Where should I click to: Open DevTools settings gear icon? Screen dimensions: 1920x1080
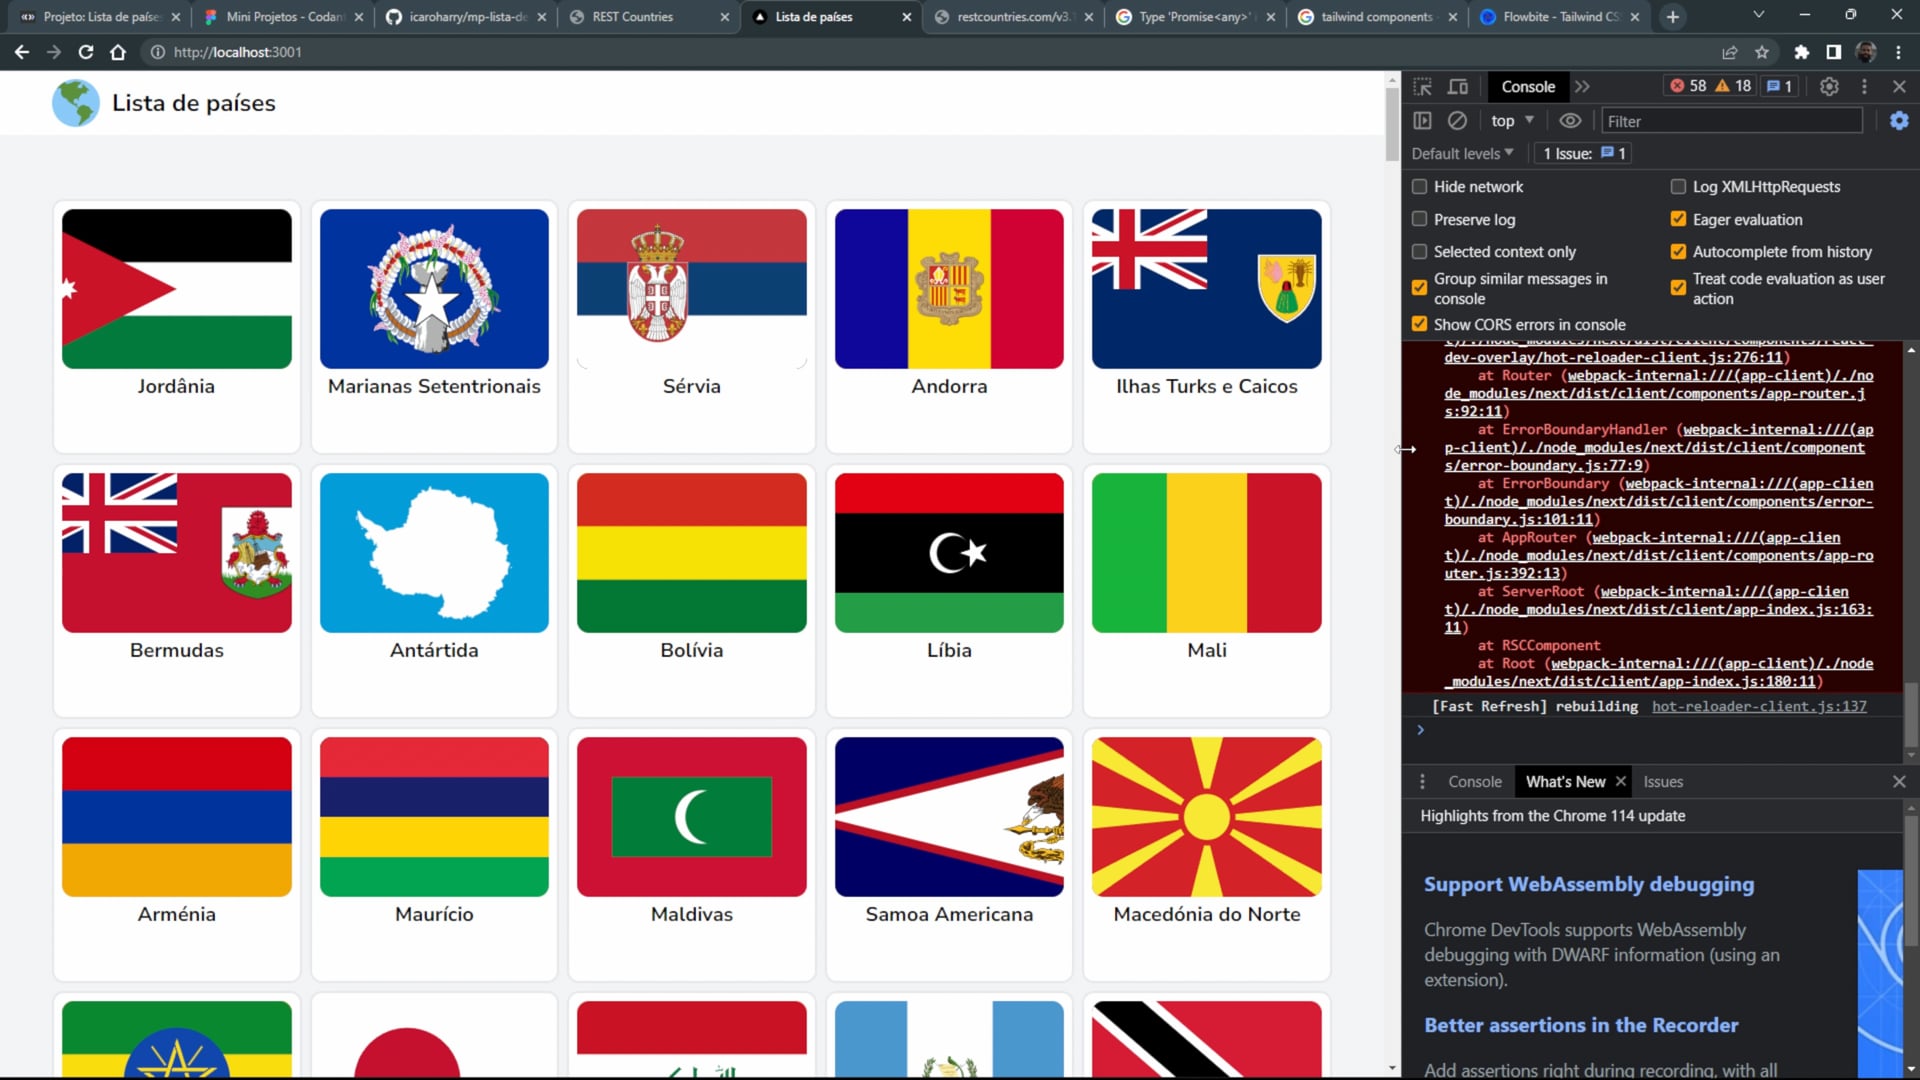1829,87
